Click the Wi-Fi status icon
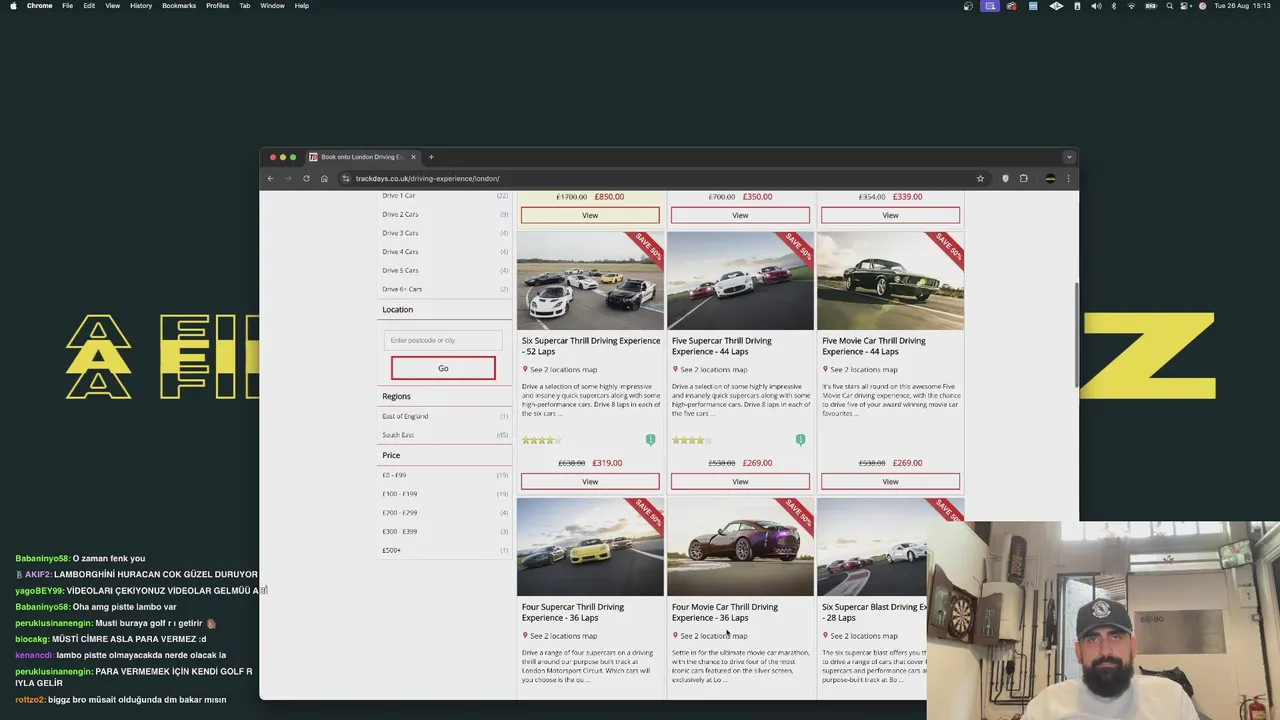 point(1132,6)
